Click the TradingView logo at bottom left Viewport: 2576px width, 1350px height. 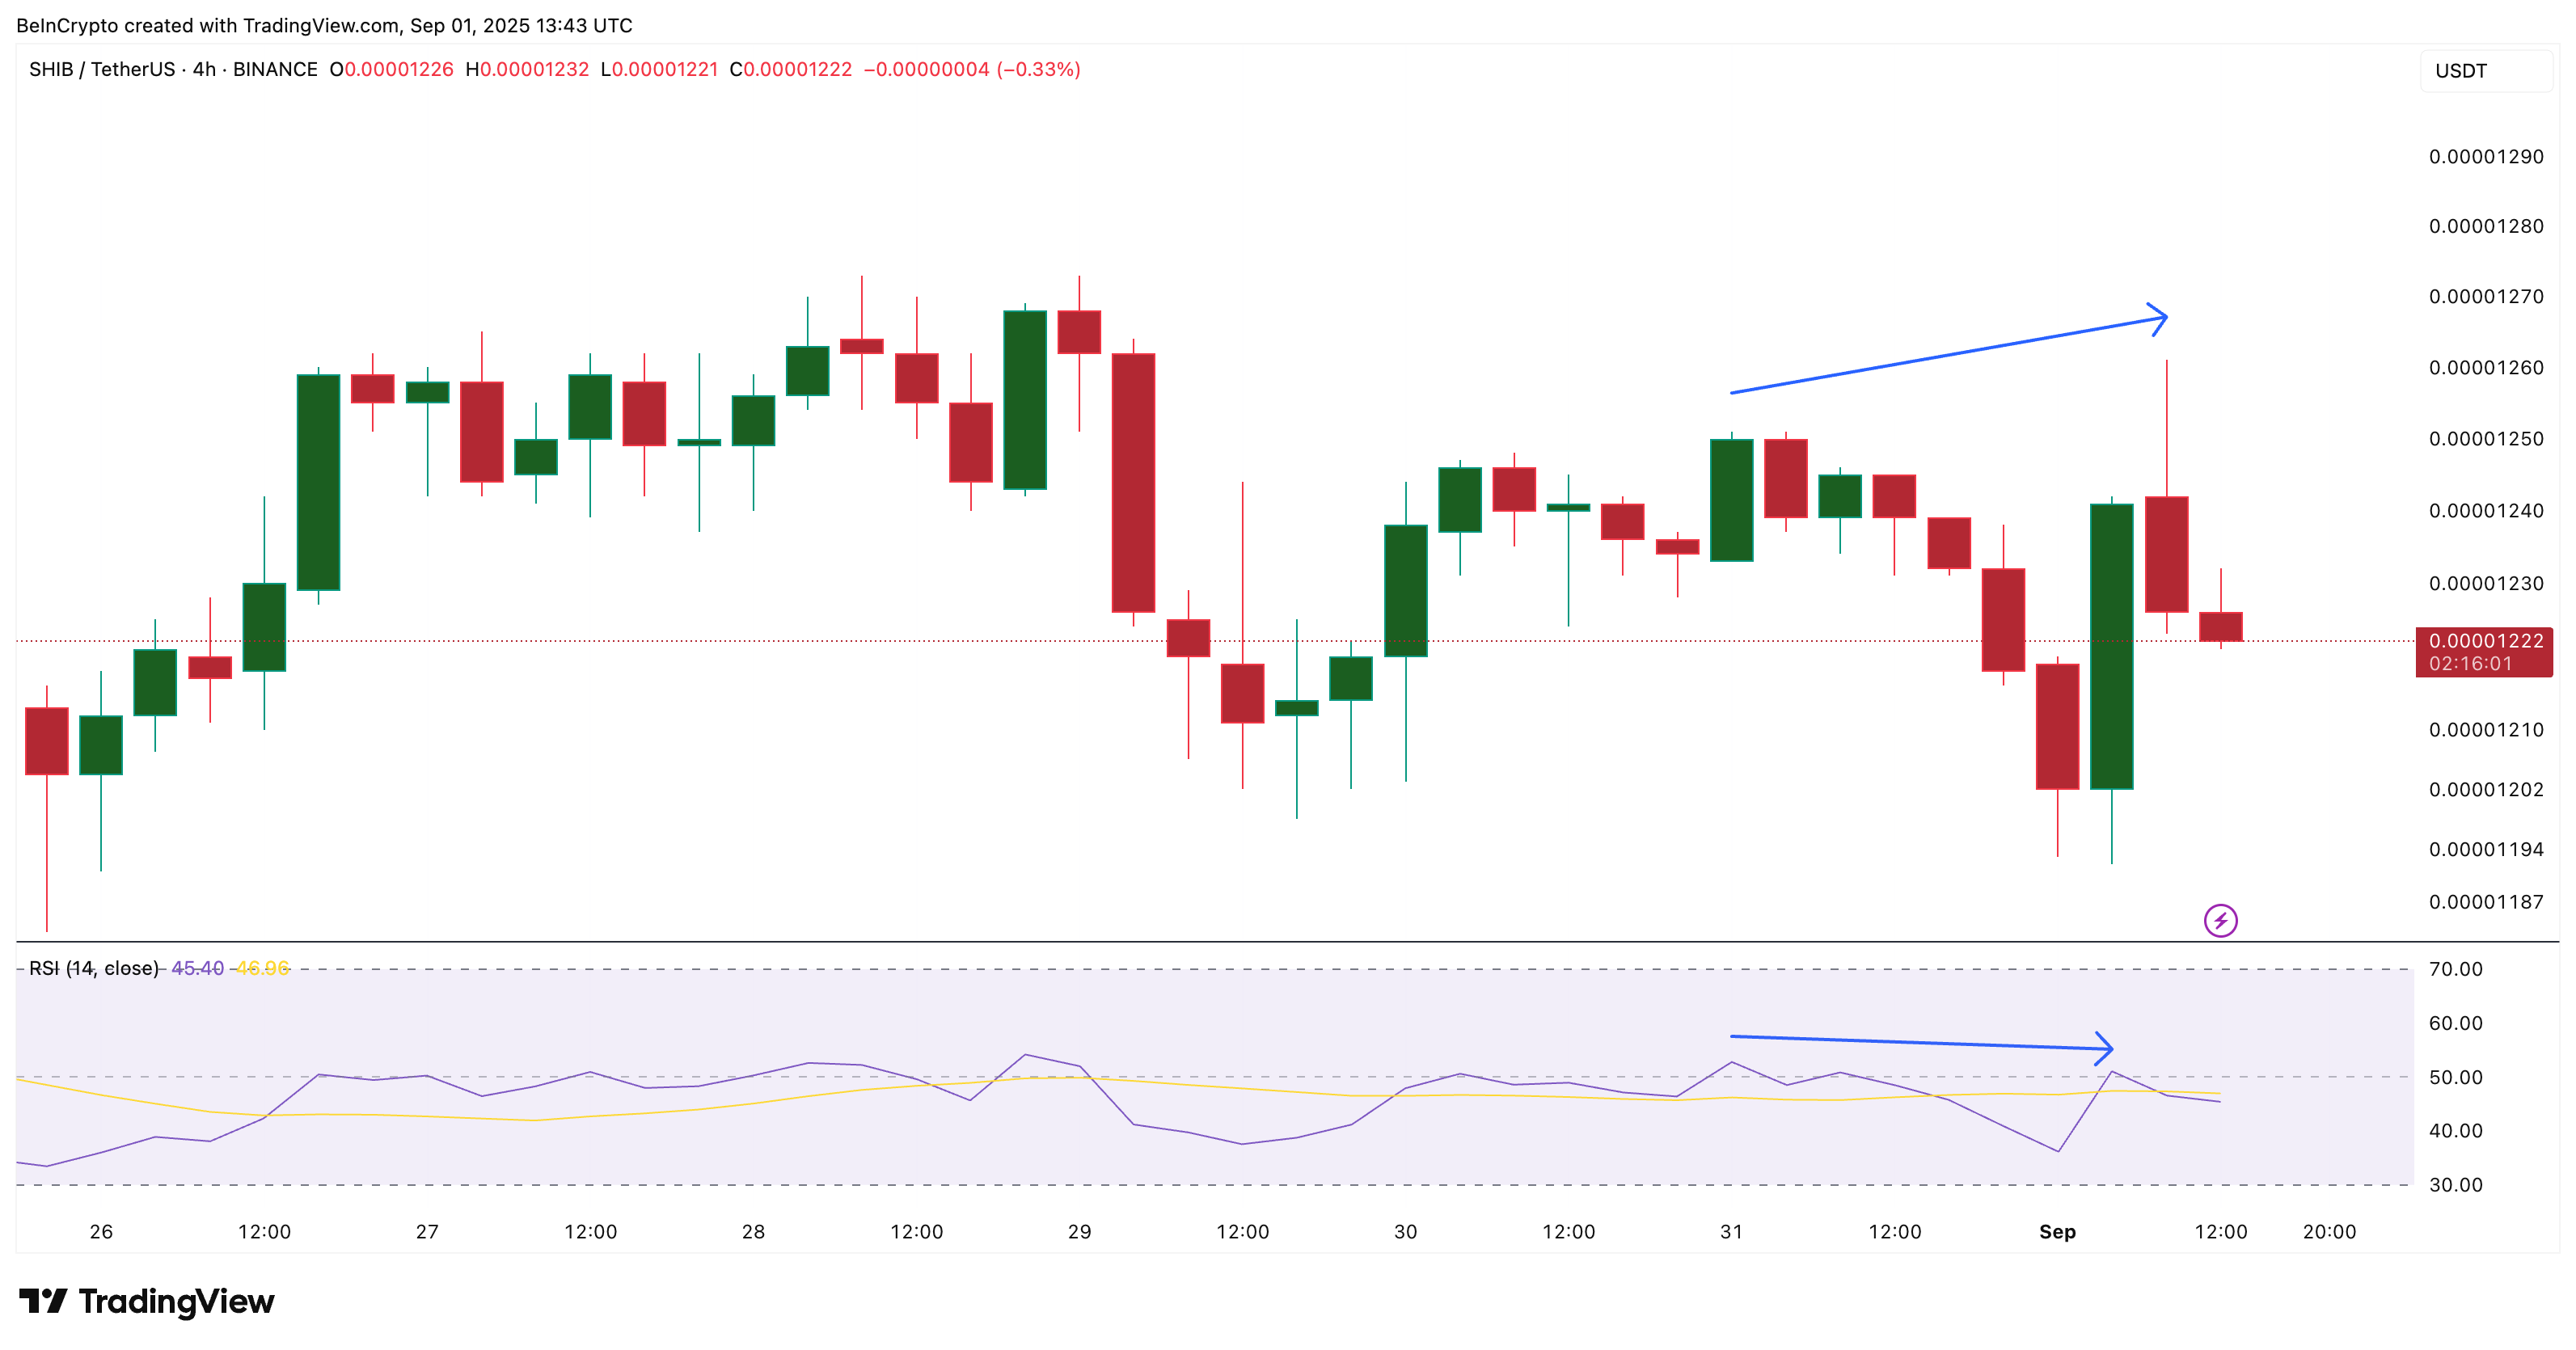click(x=146, y=1301)
